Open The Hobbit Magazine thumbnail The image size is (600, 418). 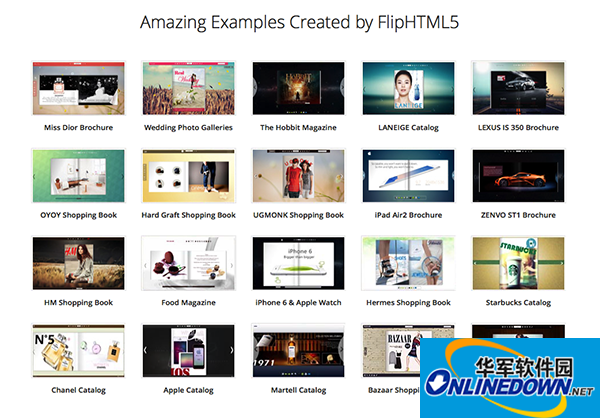coord(298,88)
